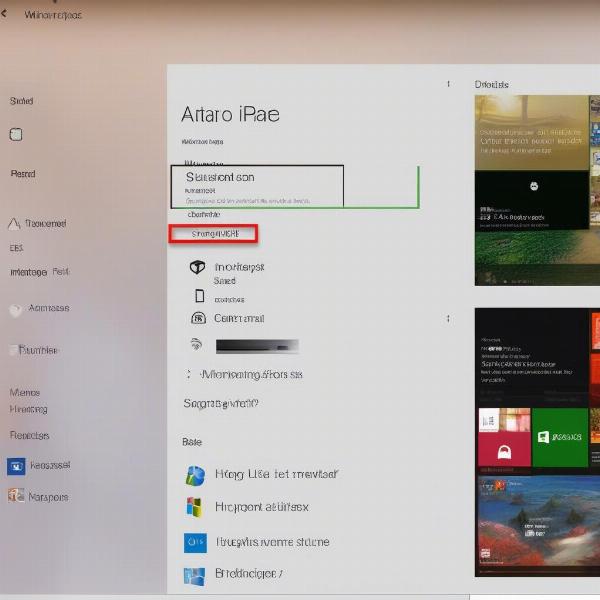600x600 pixels.
Task: Open Mierioatng.sftors.ss link
Action: tap(251, 374)
